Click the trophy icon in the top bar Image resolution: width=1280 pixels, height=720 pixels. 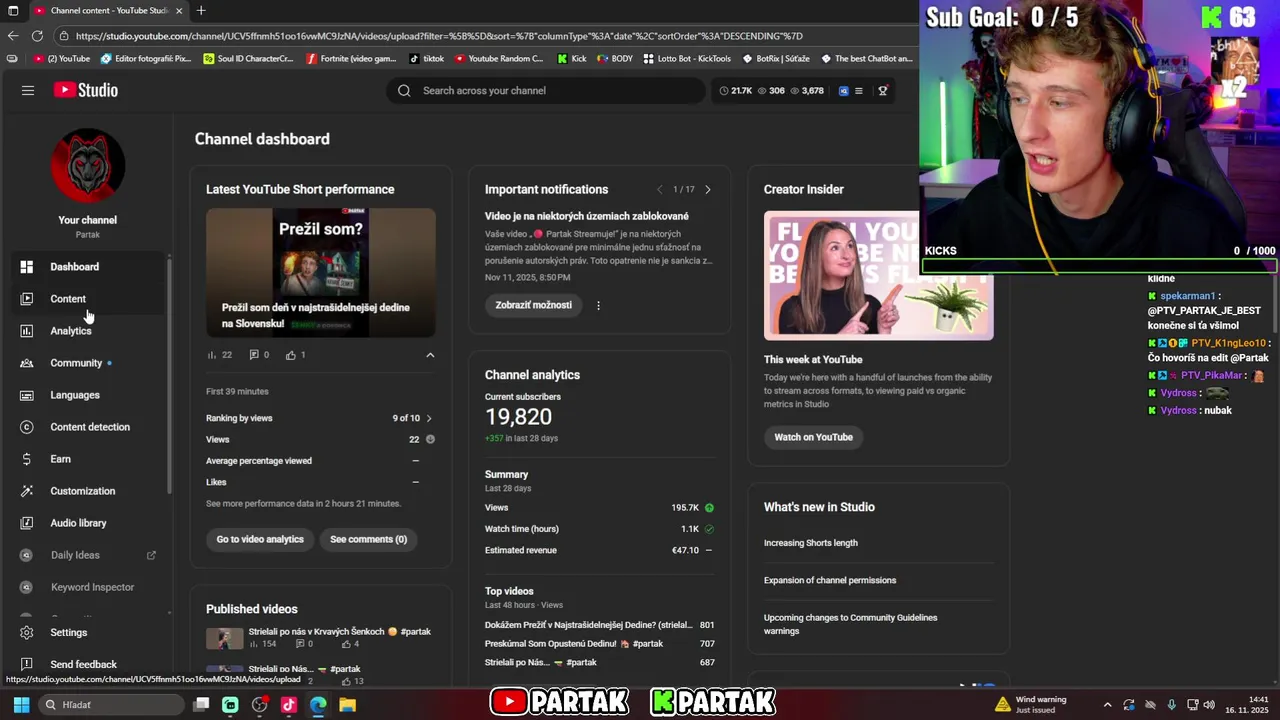pos(883,91)
